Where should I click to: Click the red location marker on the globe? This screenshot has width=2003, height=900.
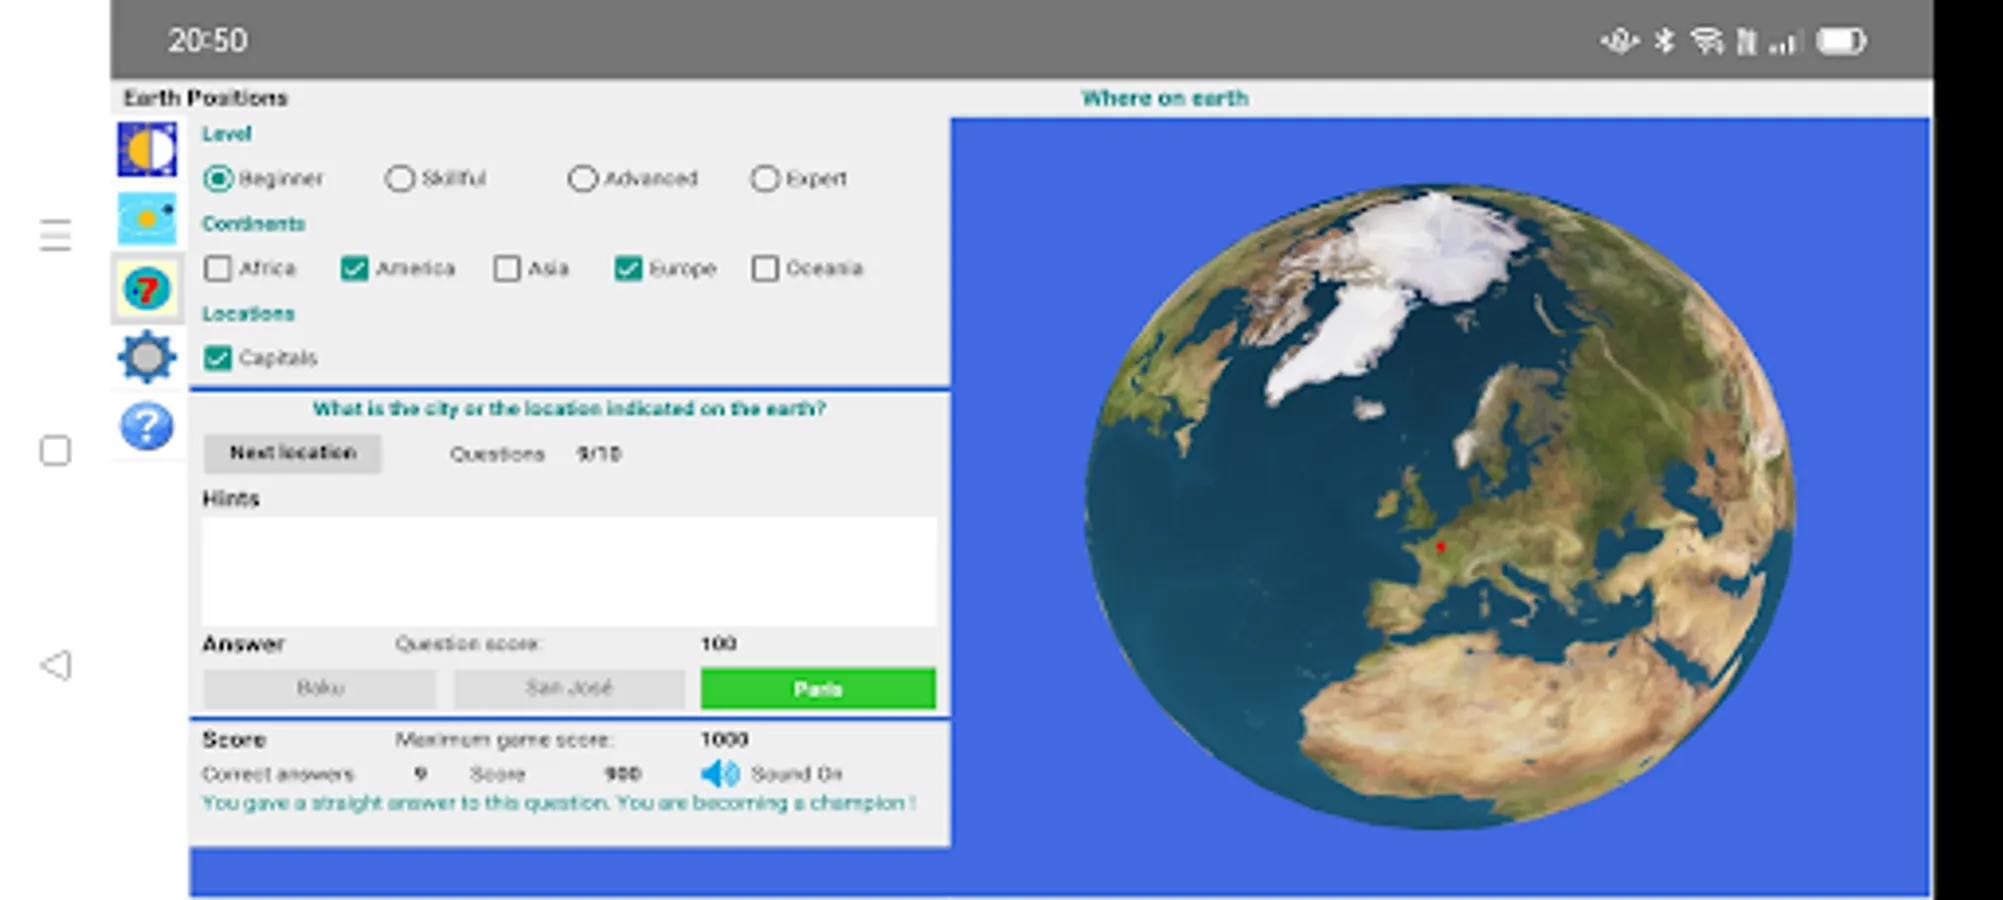(1441, 547)
